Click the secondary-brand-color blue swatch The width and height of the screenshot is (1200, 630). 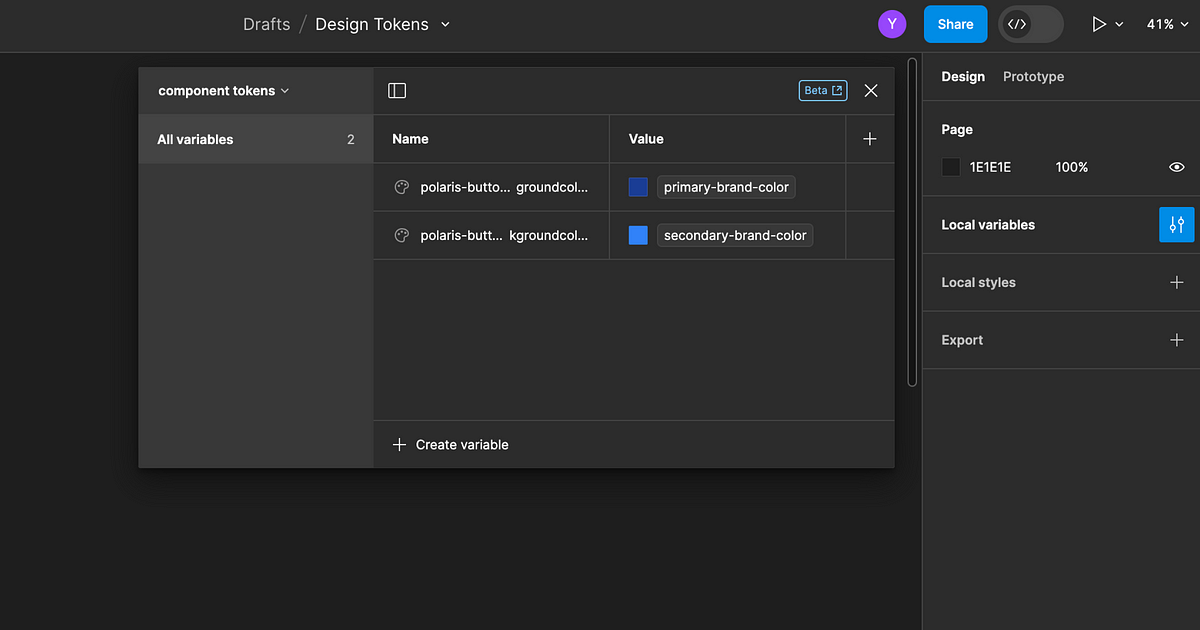point(637,235)
